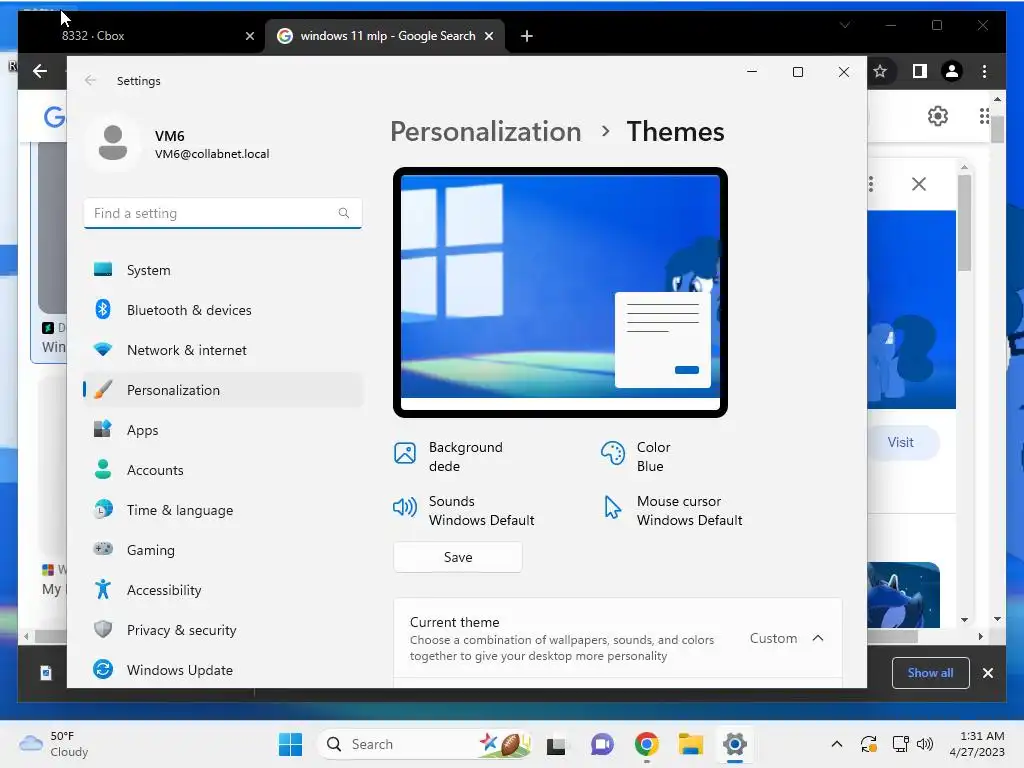Image resolution: width=1024 pixels, height=768 pixels.
Task: Click the taskbar Search box
Action: tap(424, 744)
